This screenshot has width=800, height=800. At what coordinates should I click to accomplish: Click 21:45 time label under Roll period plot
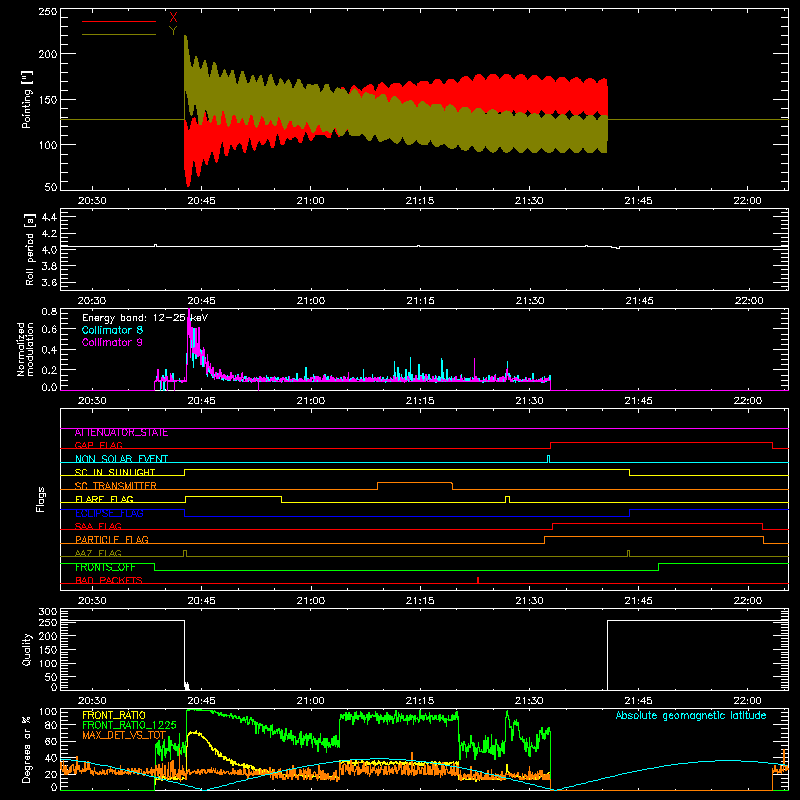(639, 301)
